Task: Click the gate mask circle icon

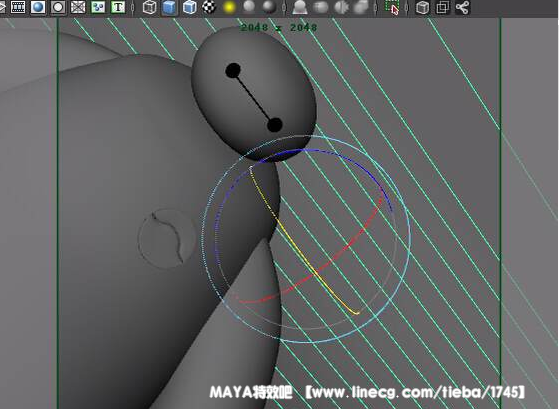Action: 58,7
